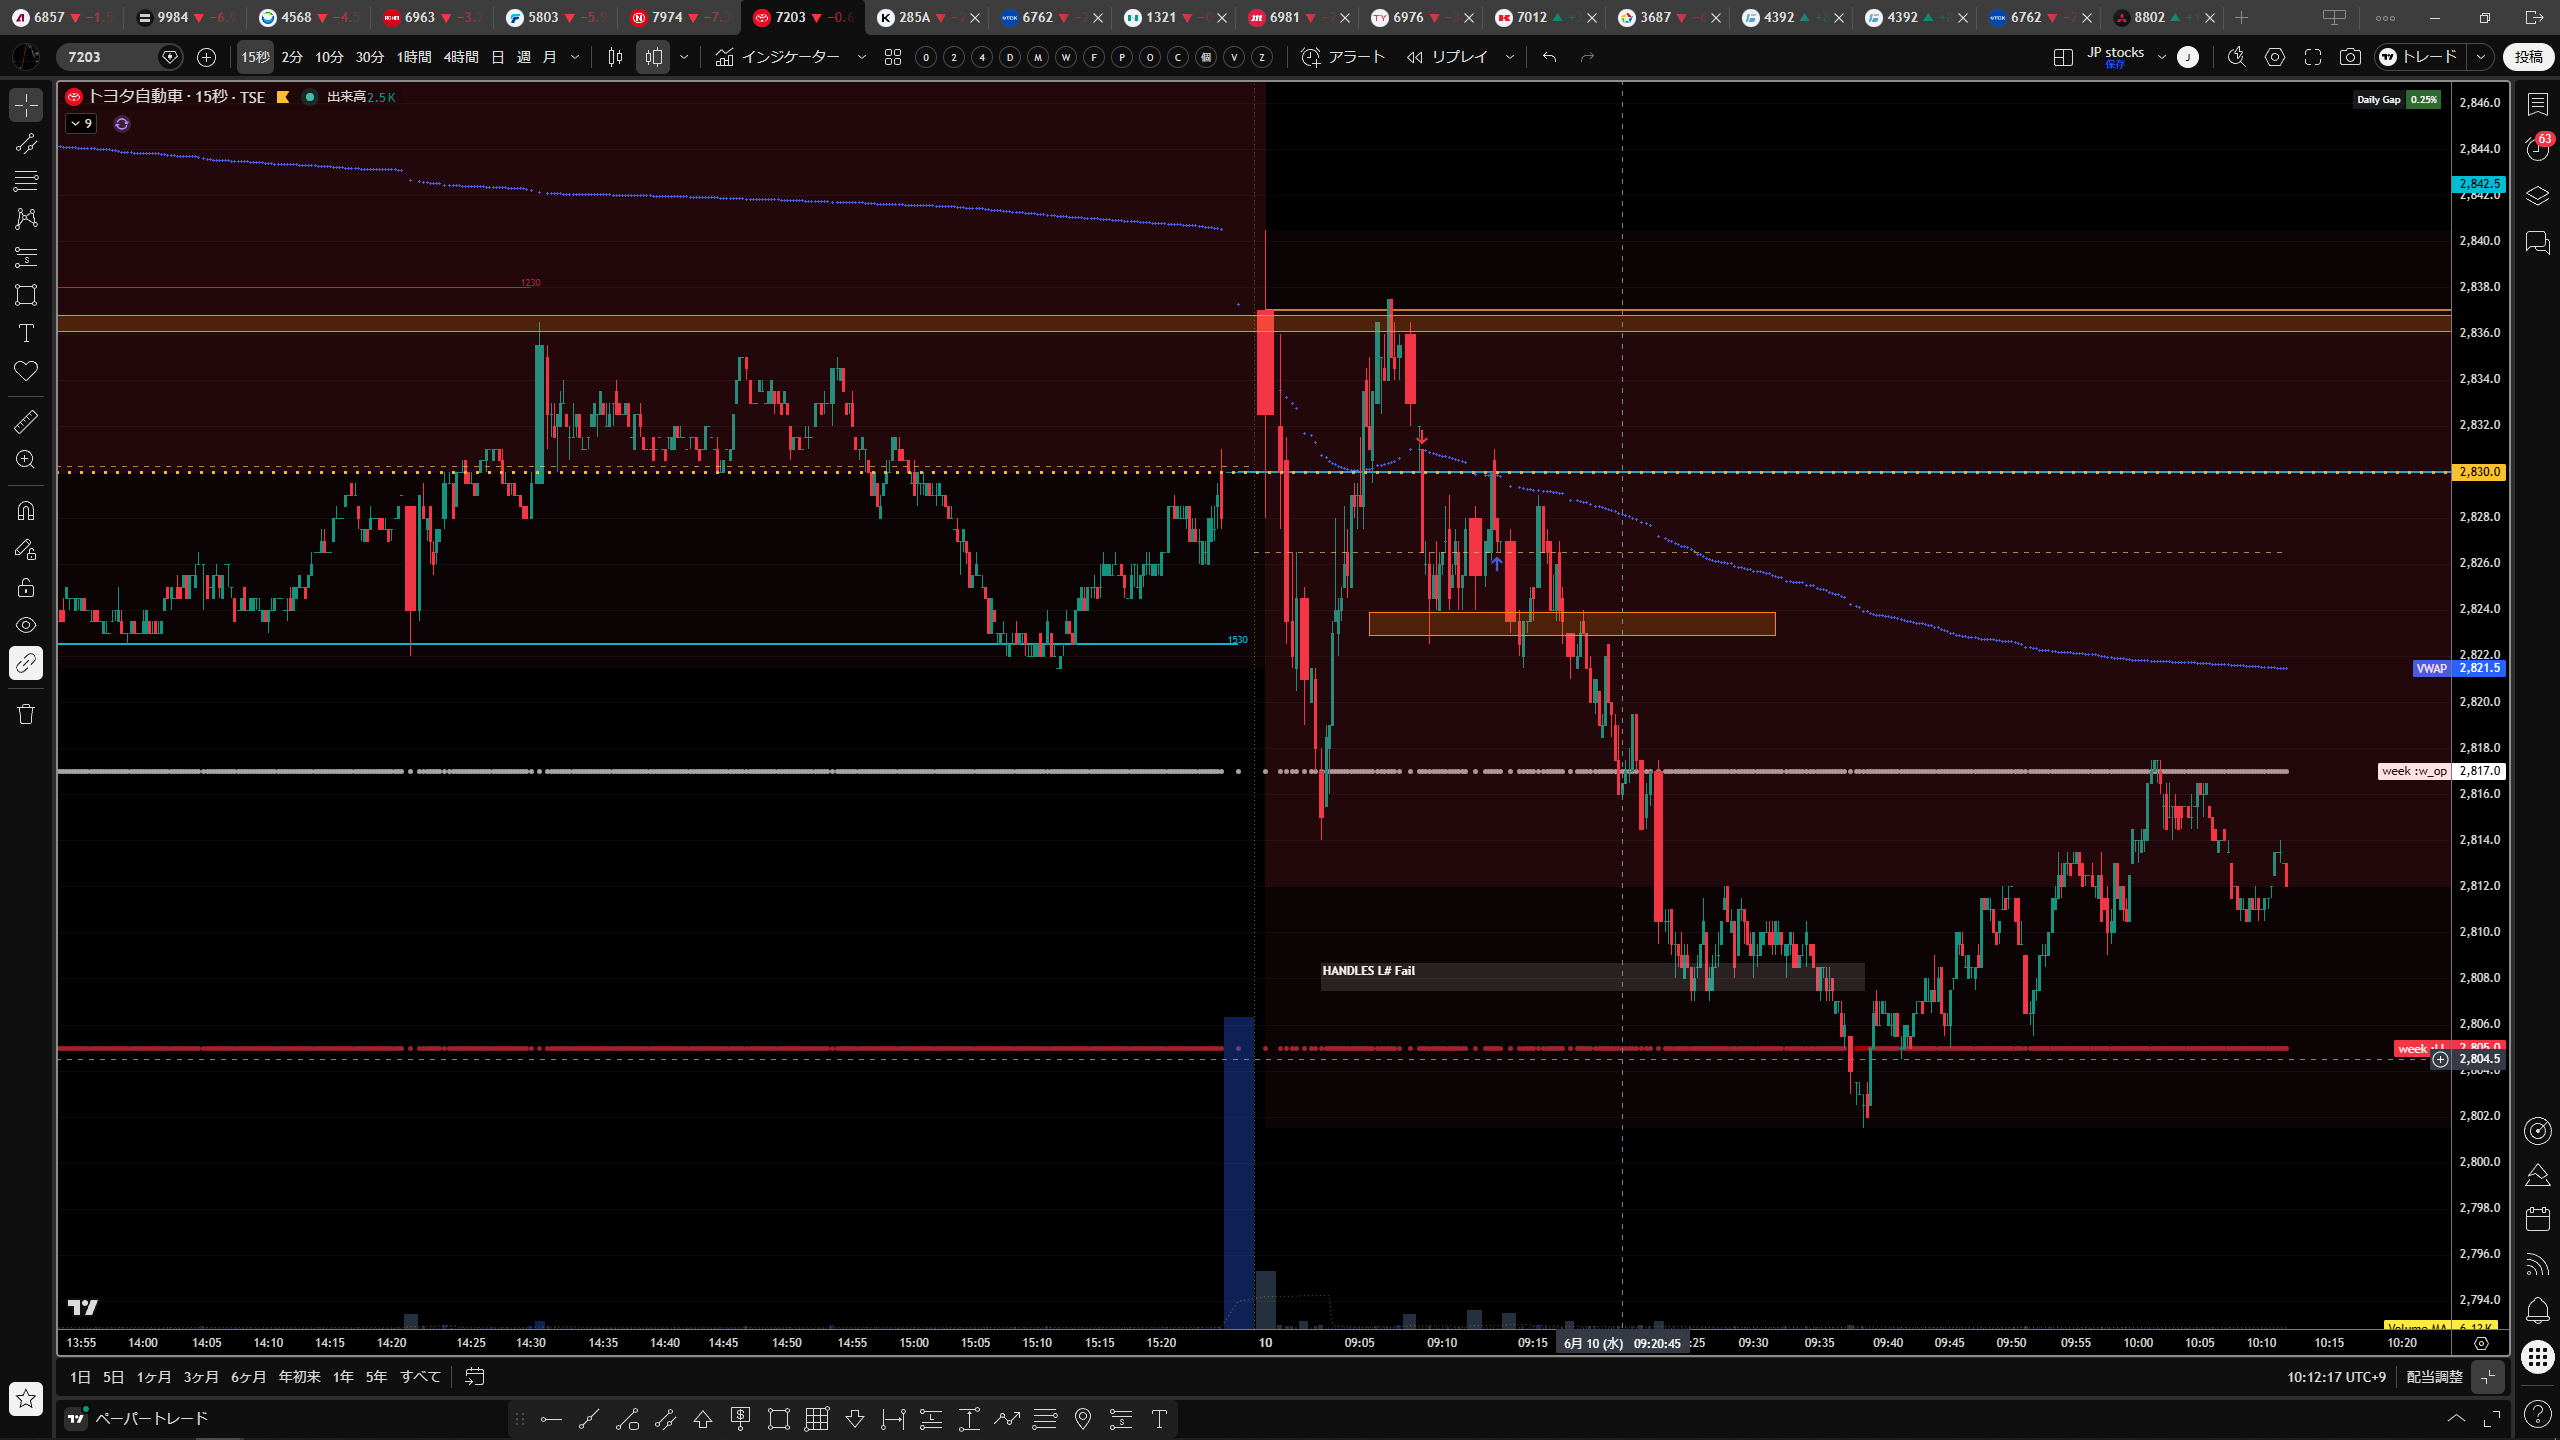Click the trash icon to remove drawings

tap(26, 714)
